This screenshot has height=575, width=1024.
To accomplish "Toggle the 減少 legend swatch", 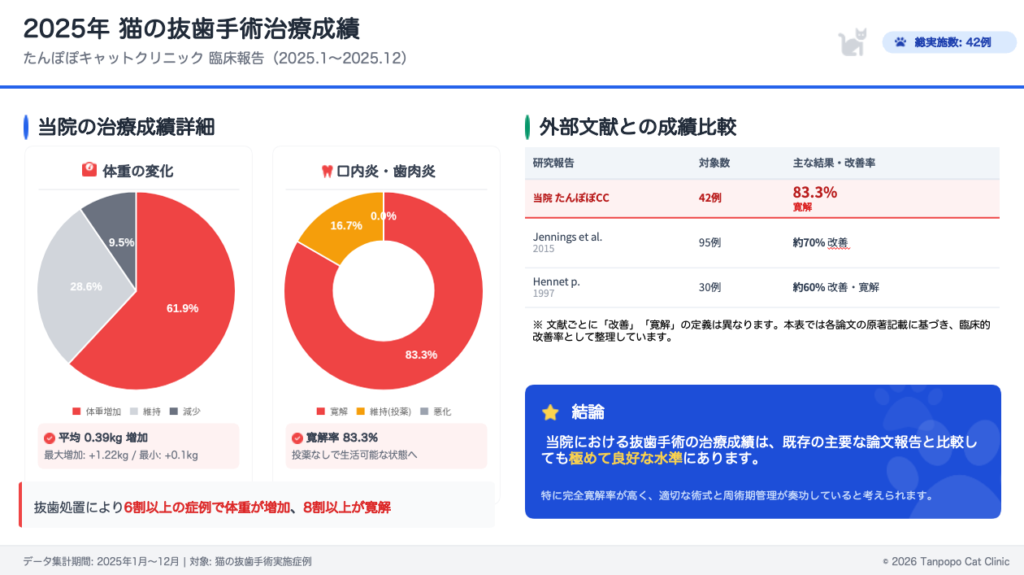I will coord(174,411).
